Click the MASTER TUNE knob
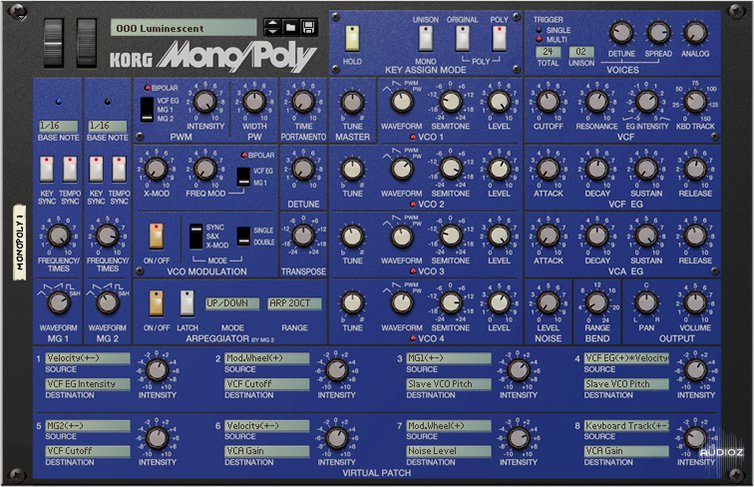The image size is (754, 487). [x=352, y=102]
